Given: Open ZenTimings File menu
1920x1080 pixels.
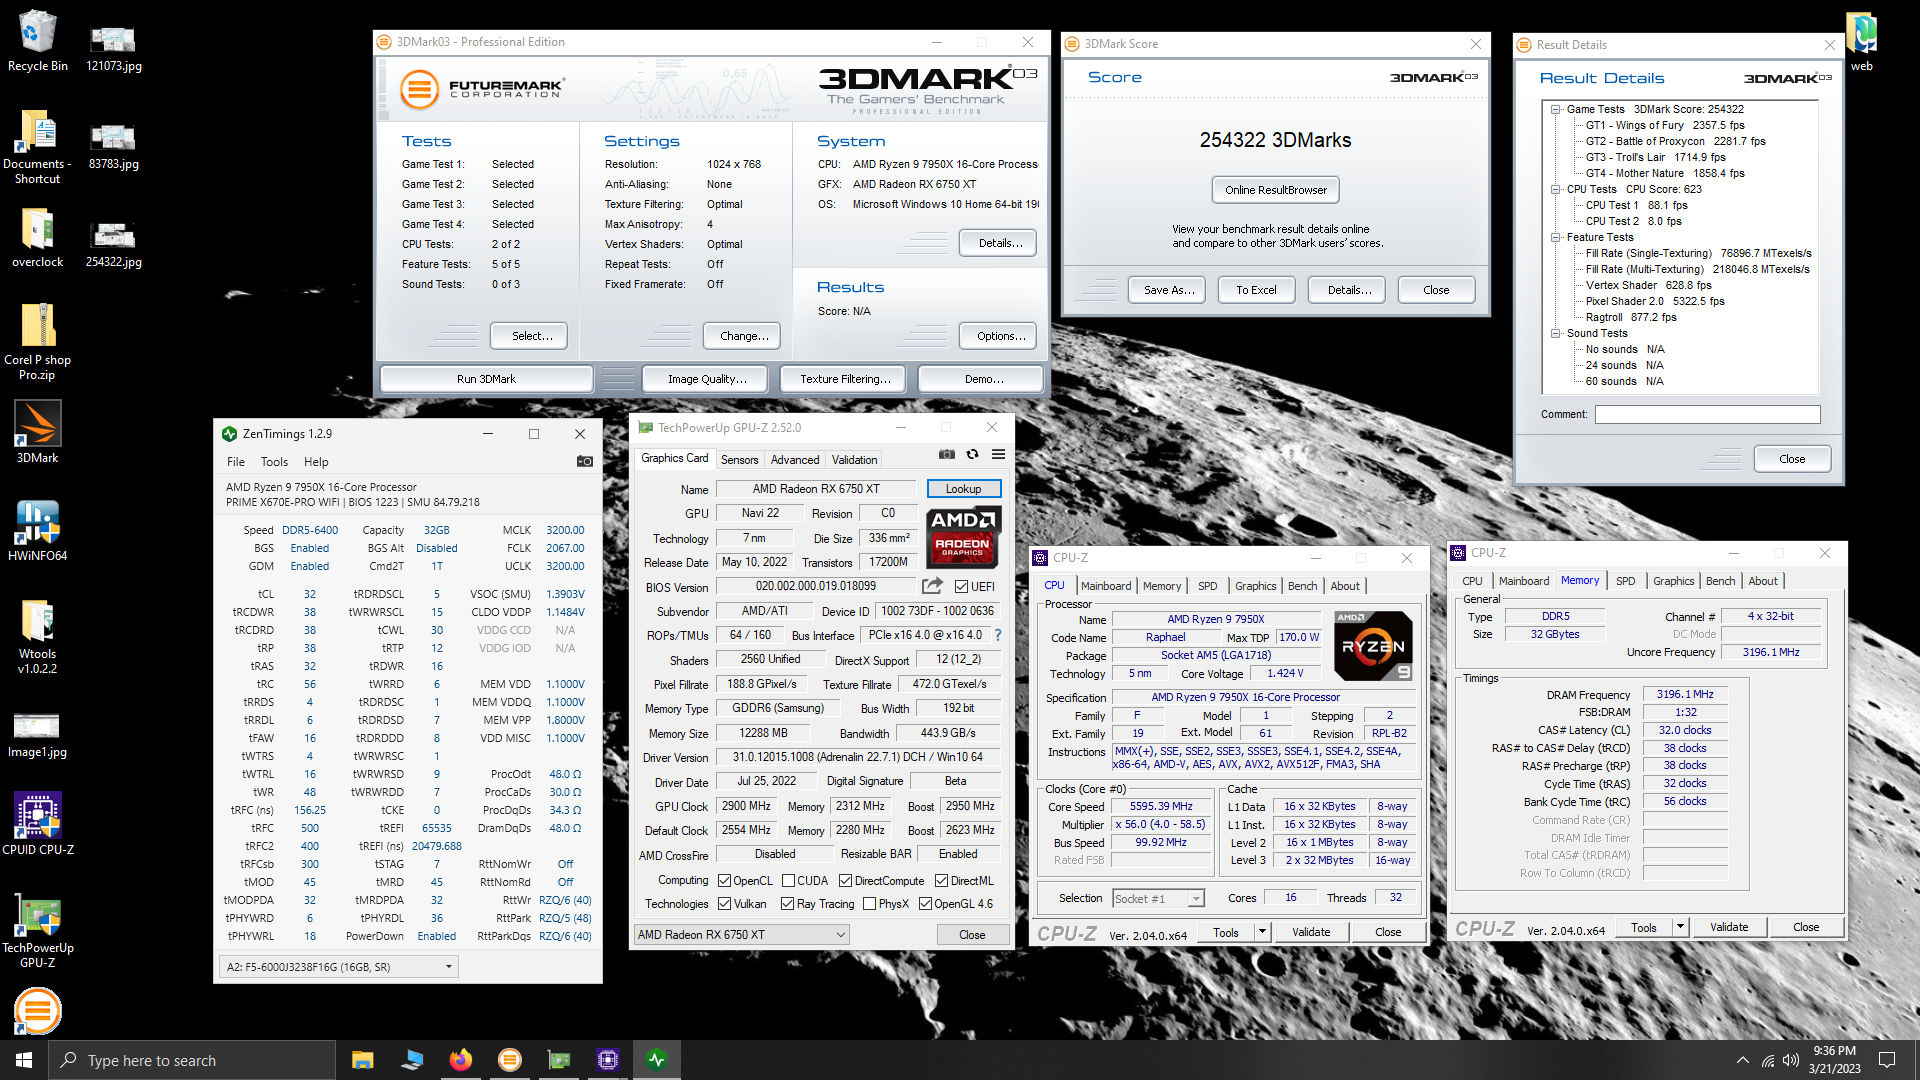Looking at the screenshot, I should (x=235, y=462).
